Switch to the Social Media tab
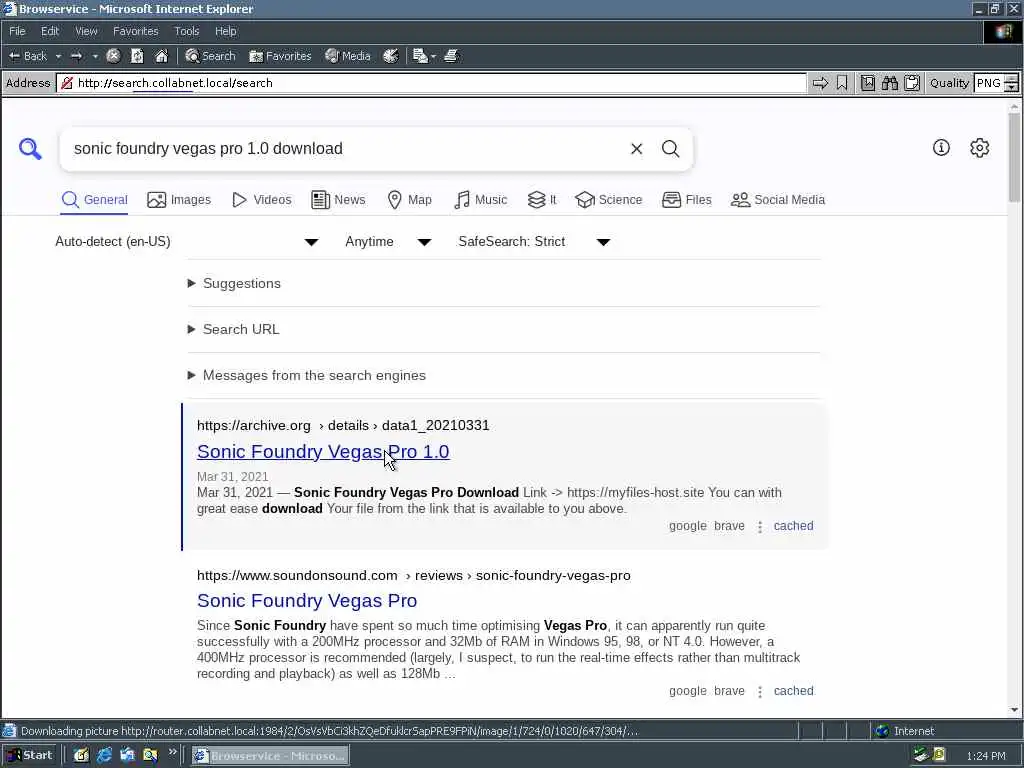This screenshot has width=1024, height=768. point(778,200)
